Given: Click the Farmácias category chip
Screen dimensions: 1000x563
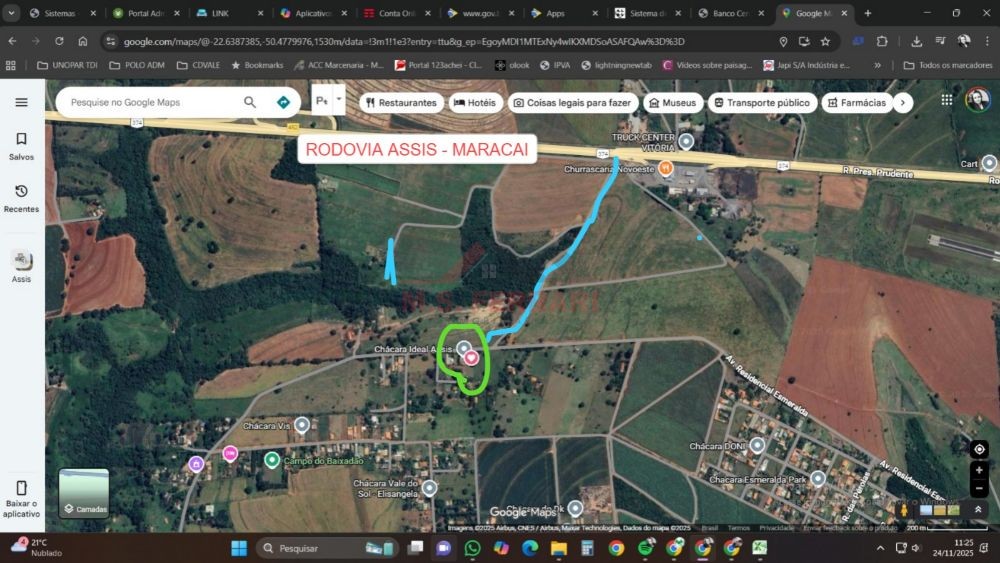Looking at the screenshot, I should click(856, 103).
